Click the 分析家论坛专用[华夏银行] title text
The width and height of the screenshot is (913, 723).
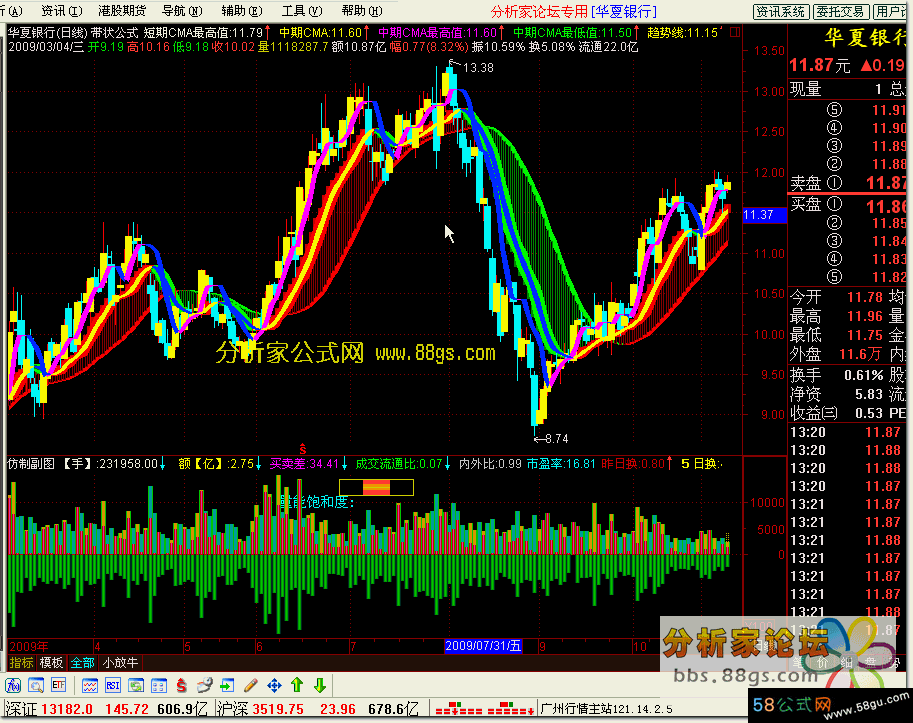(x=574, y=11)
